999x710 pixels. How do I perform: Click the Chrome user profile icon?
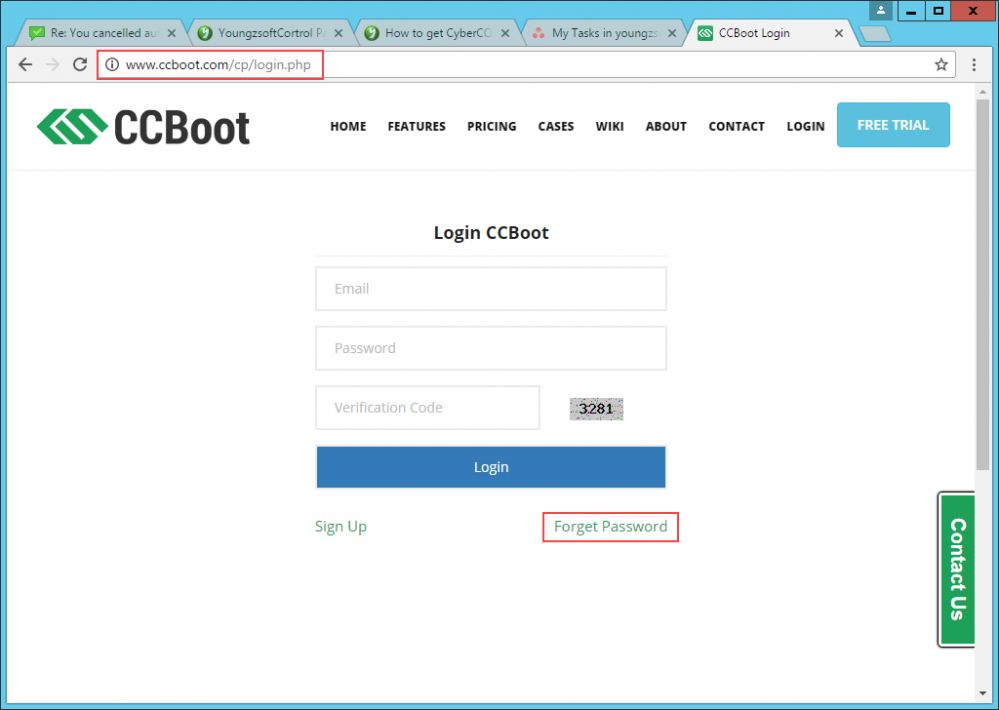tap(880, 10)
